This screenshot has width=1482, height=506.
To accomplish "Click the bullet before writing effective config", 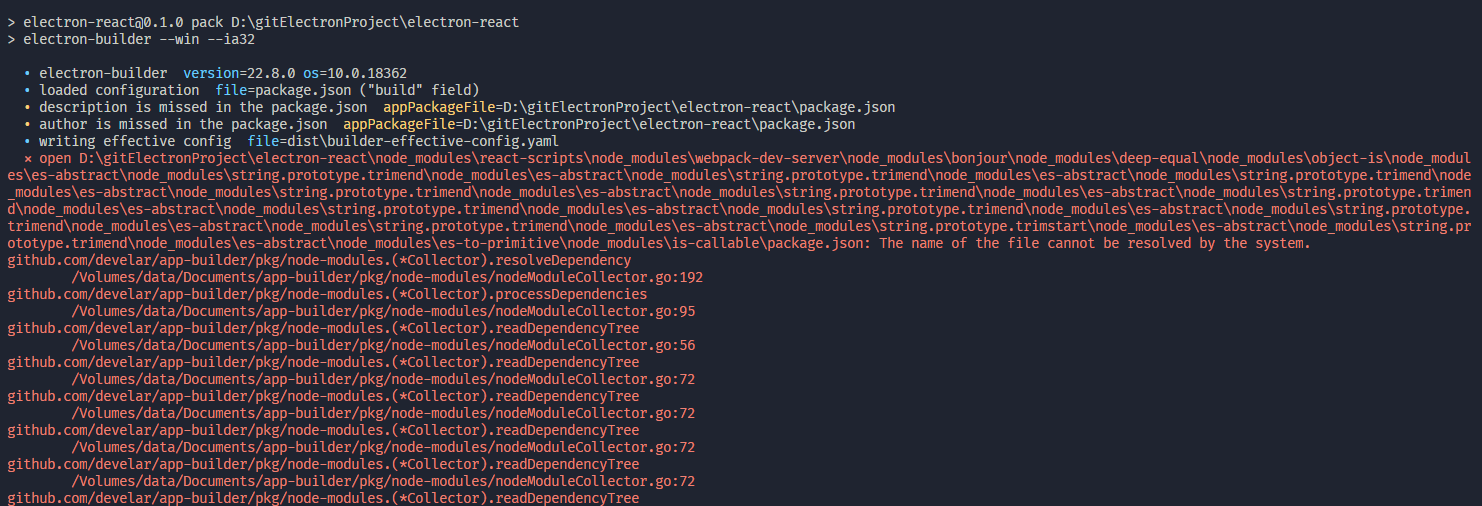I will 28,141.
